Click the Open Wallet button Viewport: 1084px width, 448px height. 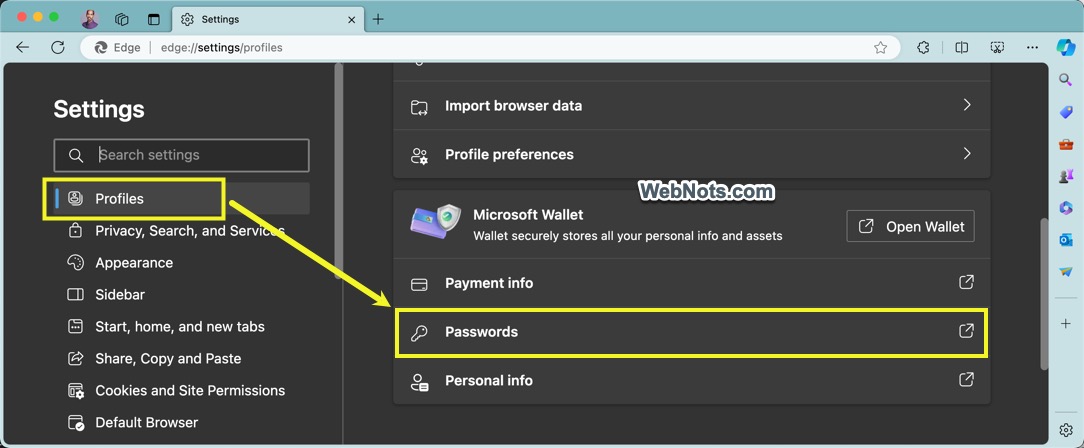tap(910, 226)
